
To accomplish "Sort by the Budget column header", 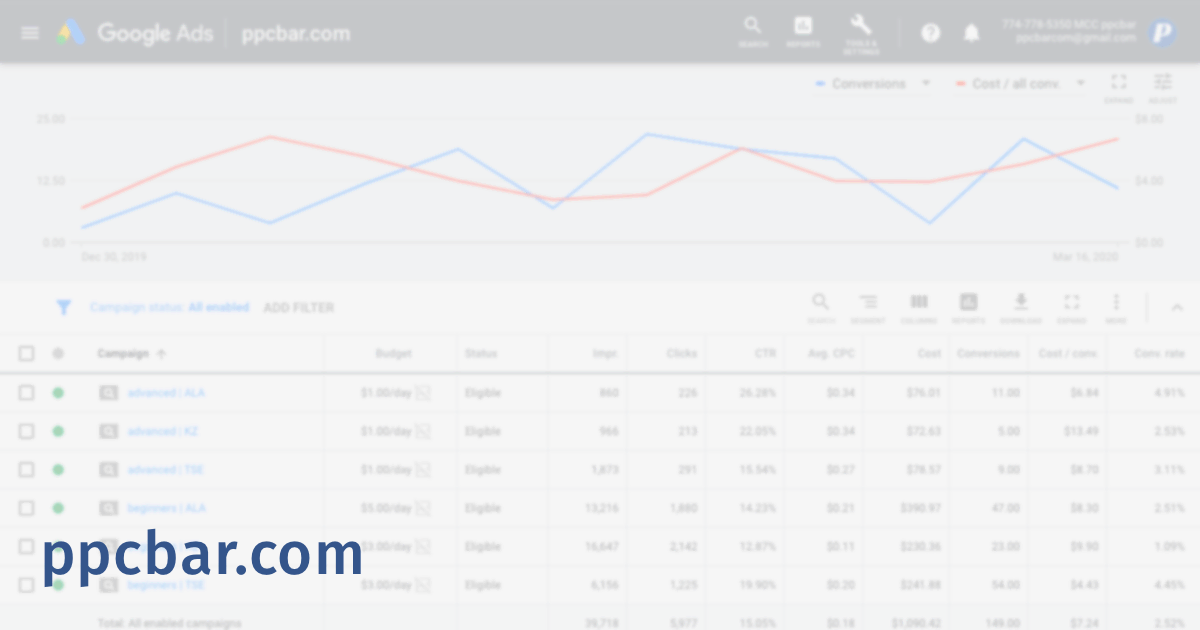I will (x=393, y=353).
